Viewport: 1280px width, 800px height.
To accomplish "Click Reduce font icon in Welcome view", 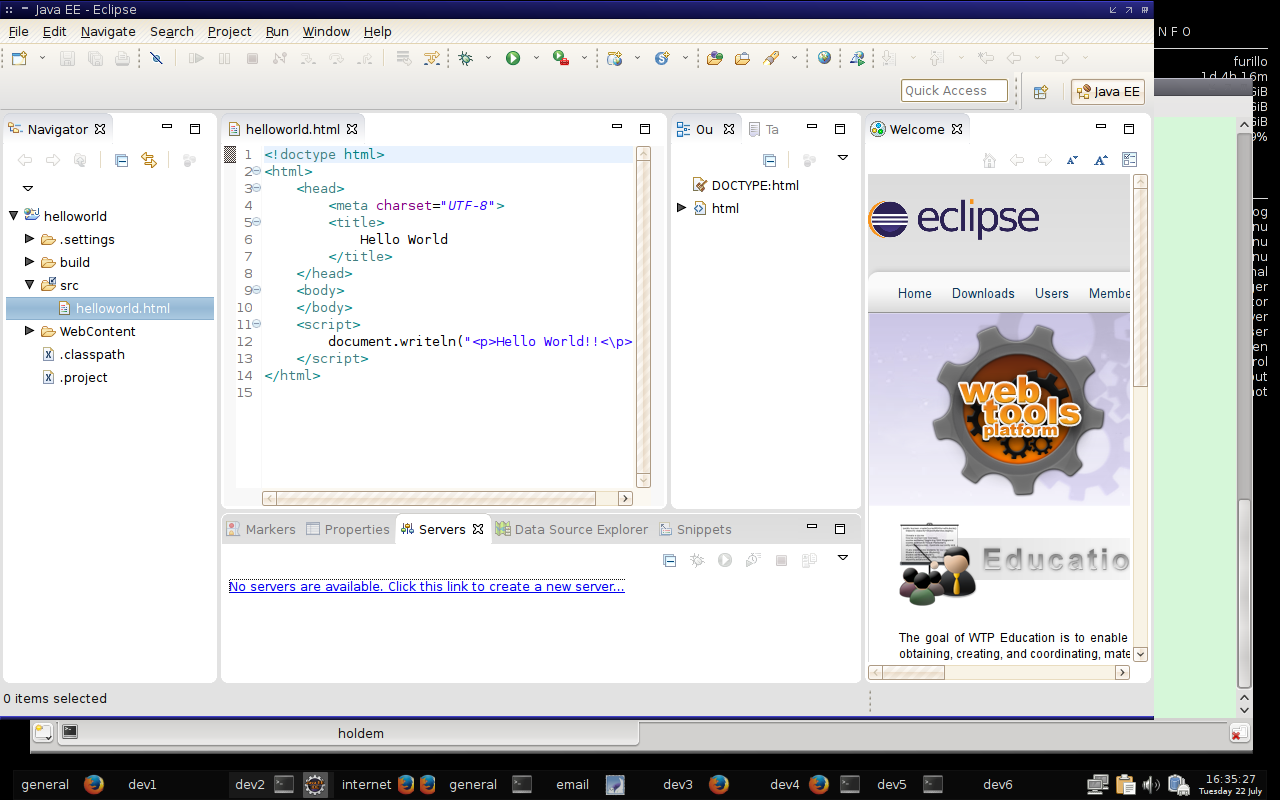I will tap(1073, 160).
